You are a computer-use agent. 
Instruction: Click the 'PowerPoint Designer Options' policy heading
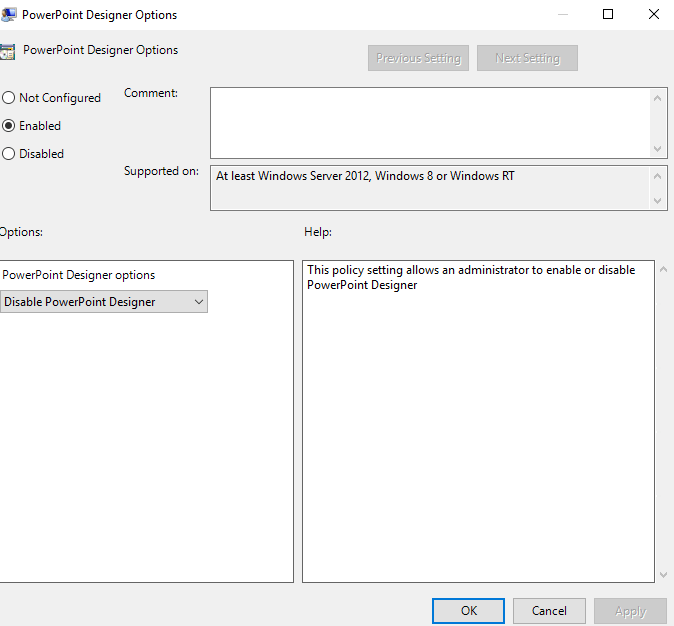coord(101,50)
